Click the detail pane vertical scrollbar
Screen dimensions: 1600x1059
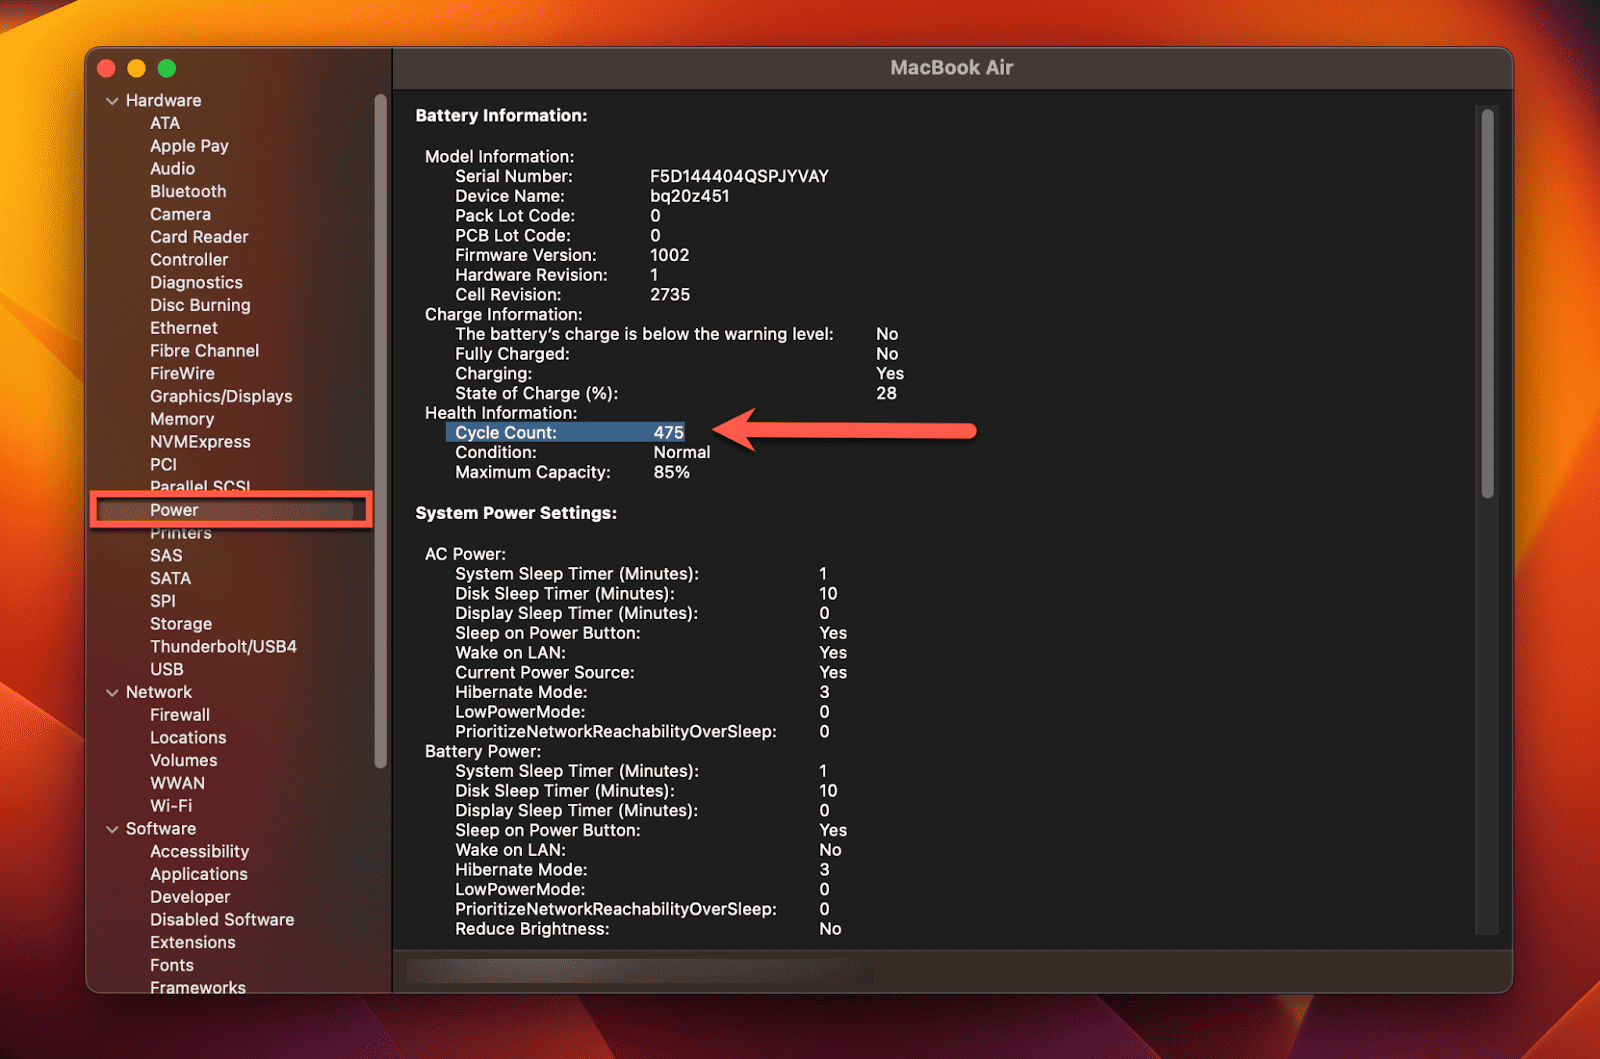pyautogui.click(x=1487, y=303)
